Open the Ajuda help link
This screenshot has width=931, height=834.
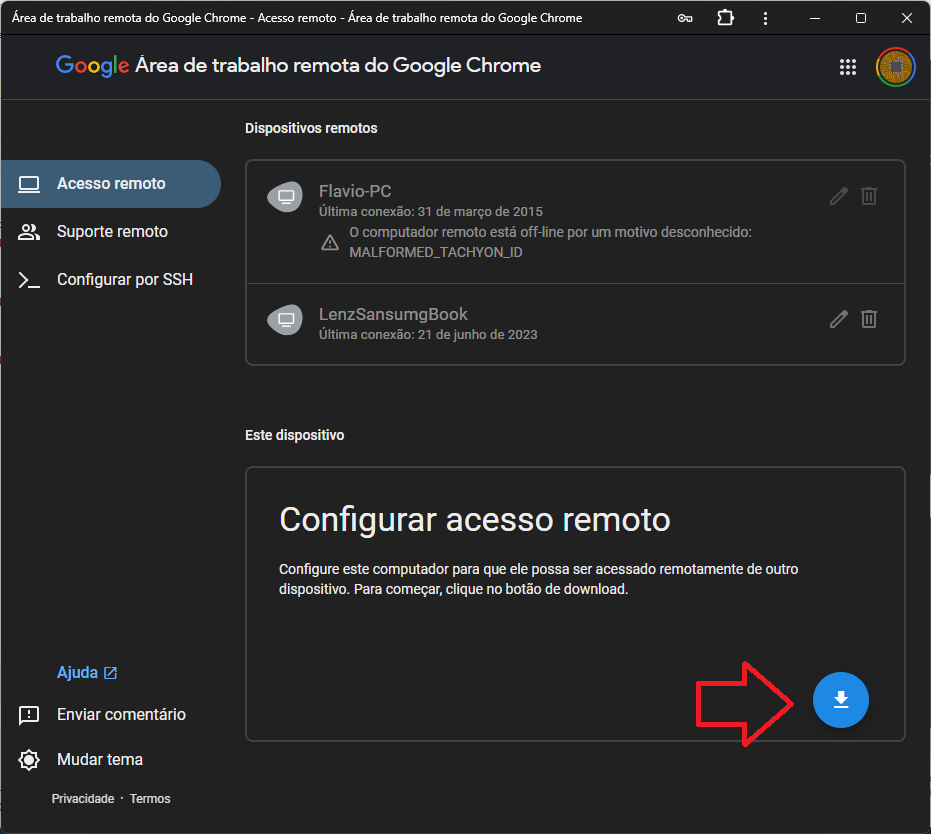tap(87, 673)
